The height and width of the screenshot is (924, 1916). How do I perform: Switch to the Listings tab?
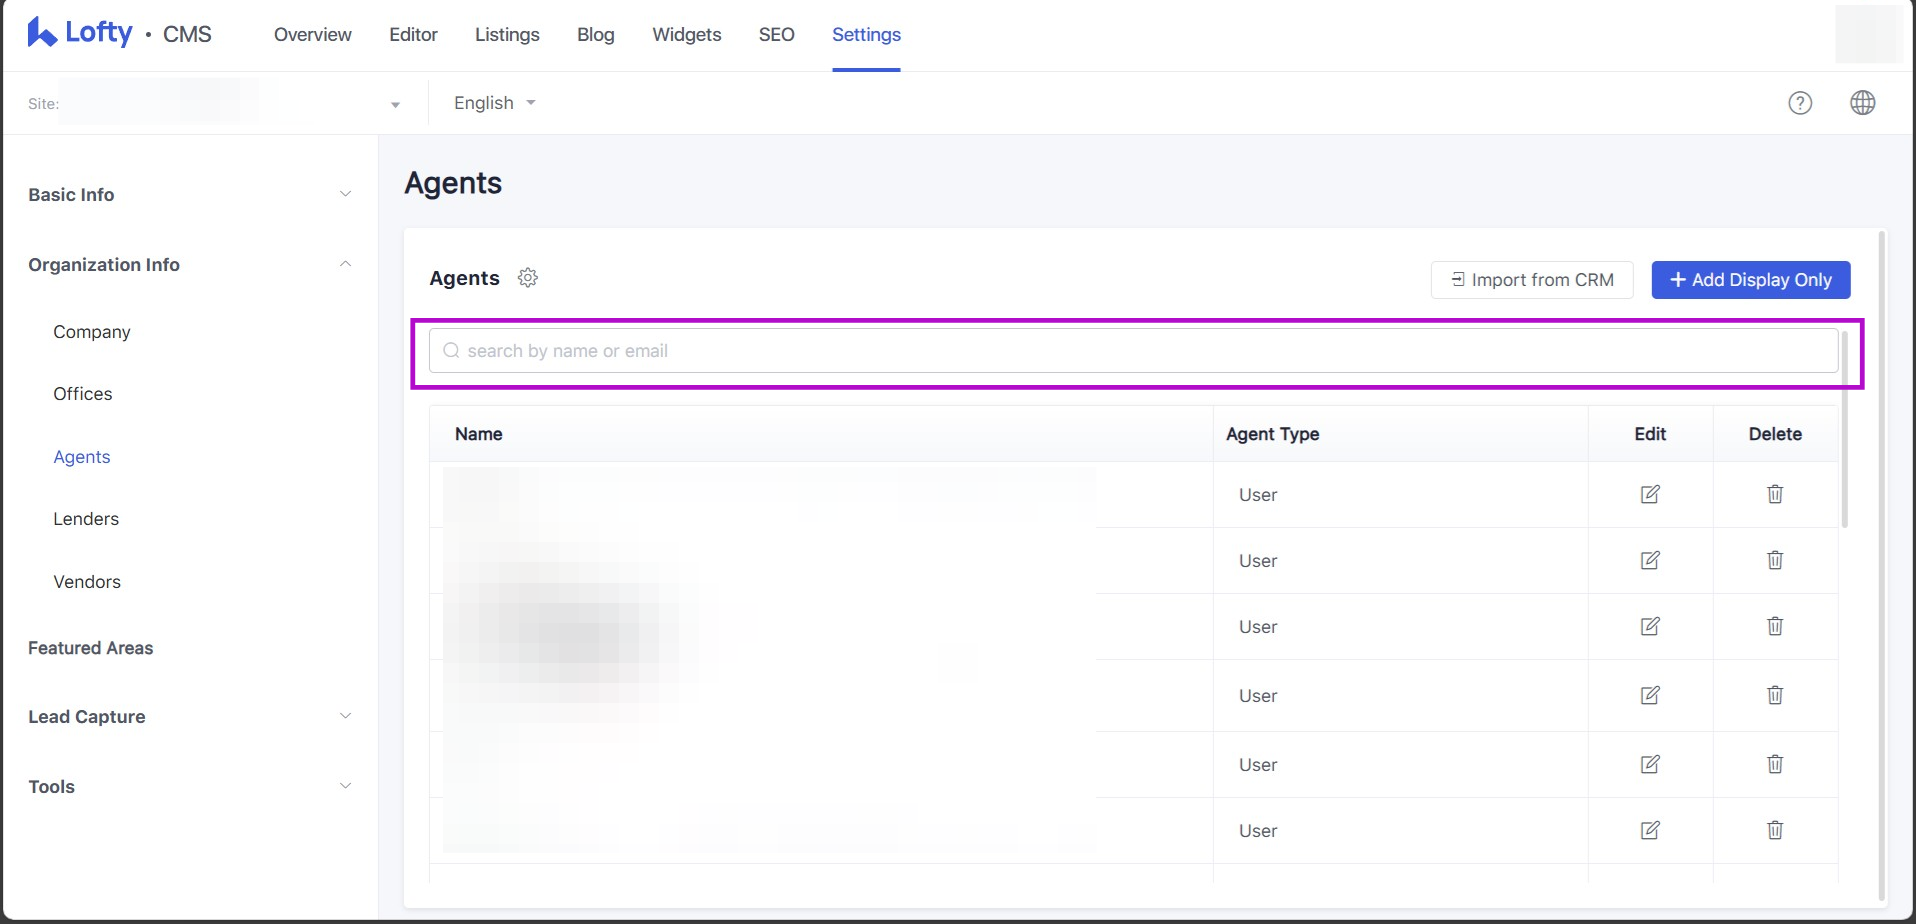point(507,35)
